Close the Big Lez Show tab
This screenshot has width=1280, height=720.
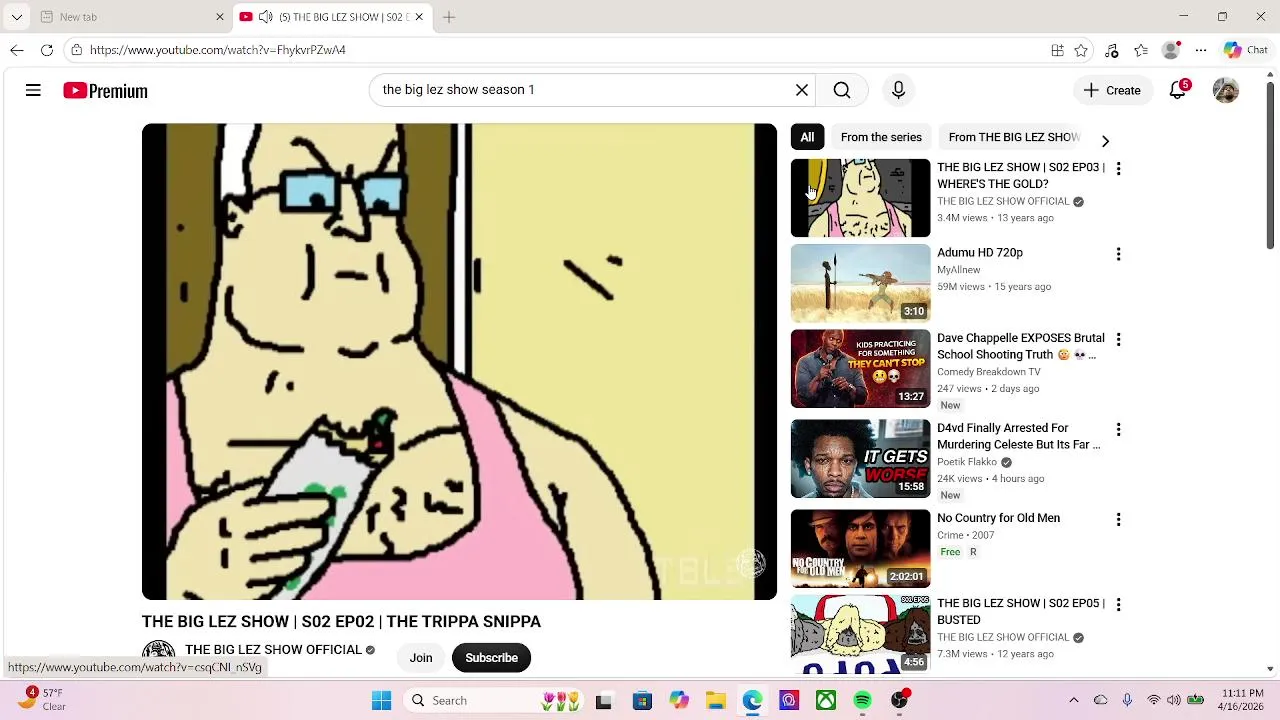(419, 17)
